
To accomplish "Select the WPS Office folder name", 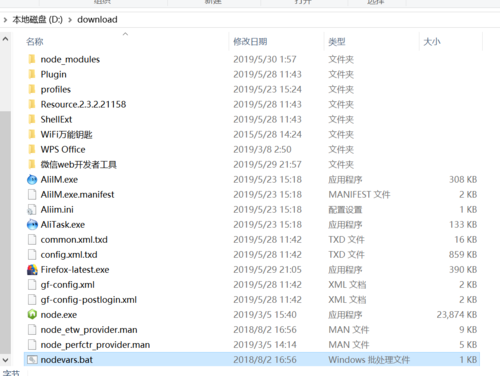I will coord(63,149).
